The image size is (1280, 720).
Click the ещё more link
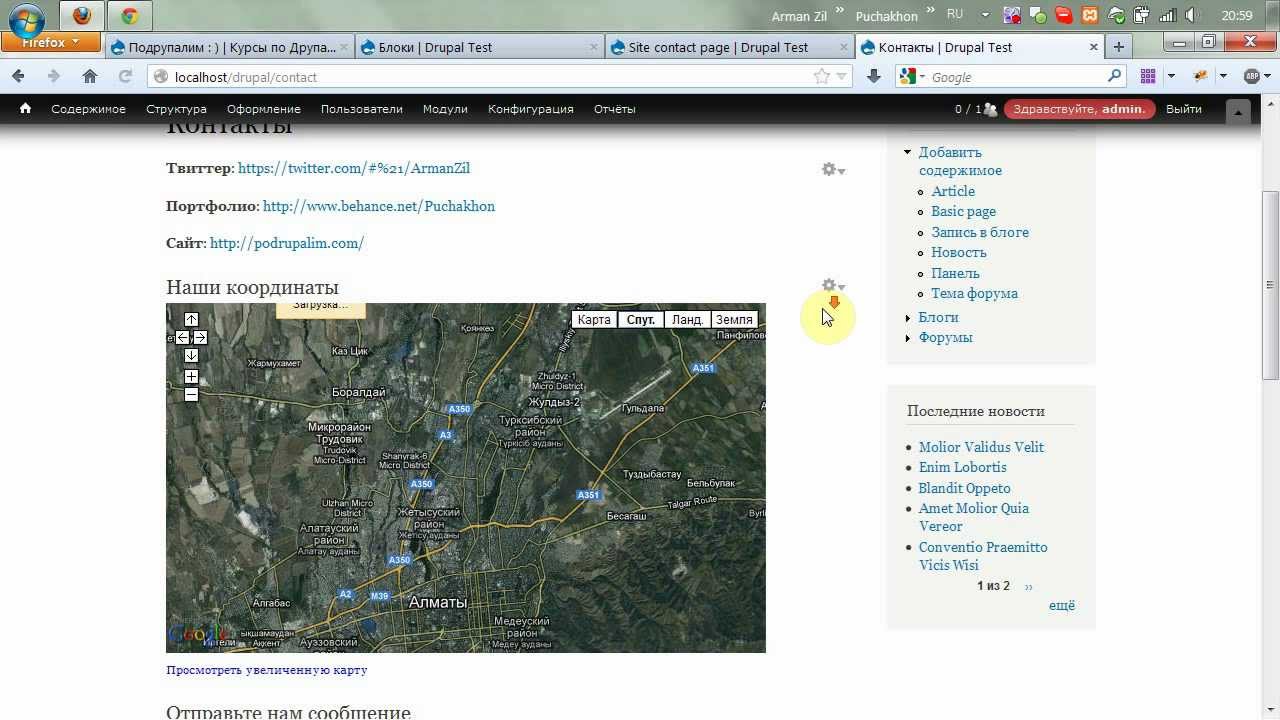pos(1062,605)
